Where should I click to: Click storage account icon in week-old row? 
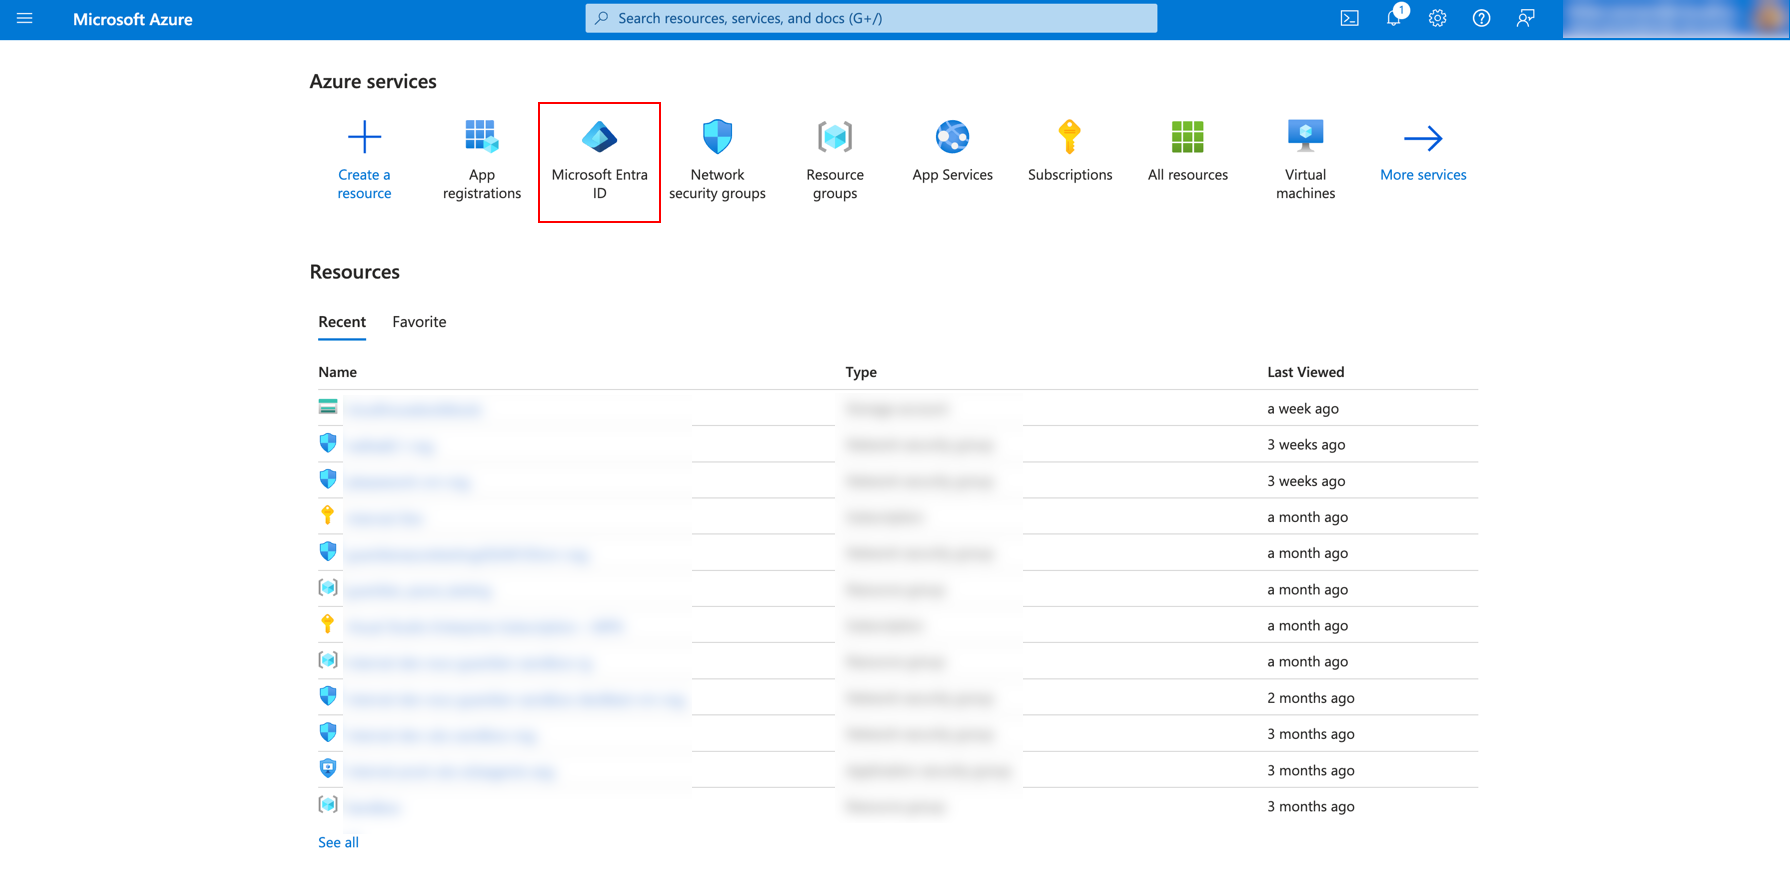coord(328,407)
